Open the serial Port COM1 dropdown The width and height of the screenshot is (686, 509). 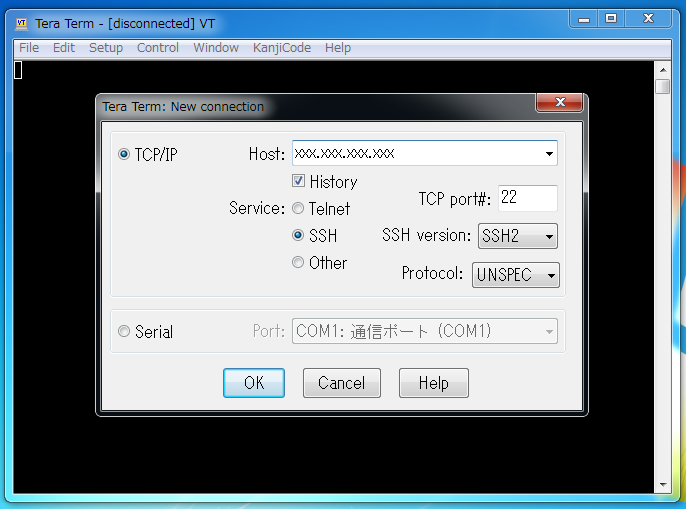click(425, 331)
